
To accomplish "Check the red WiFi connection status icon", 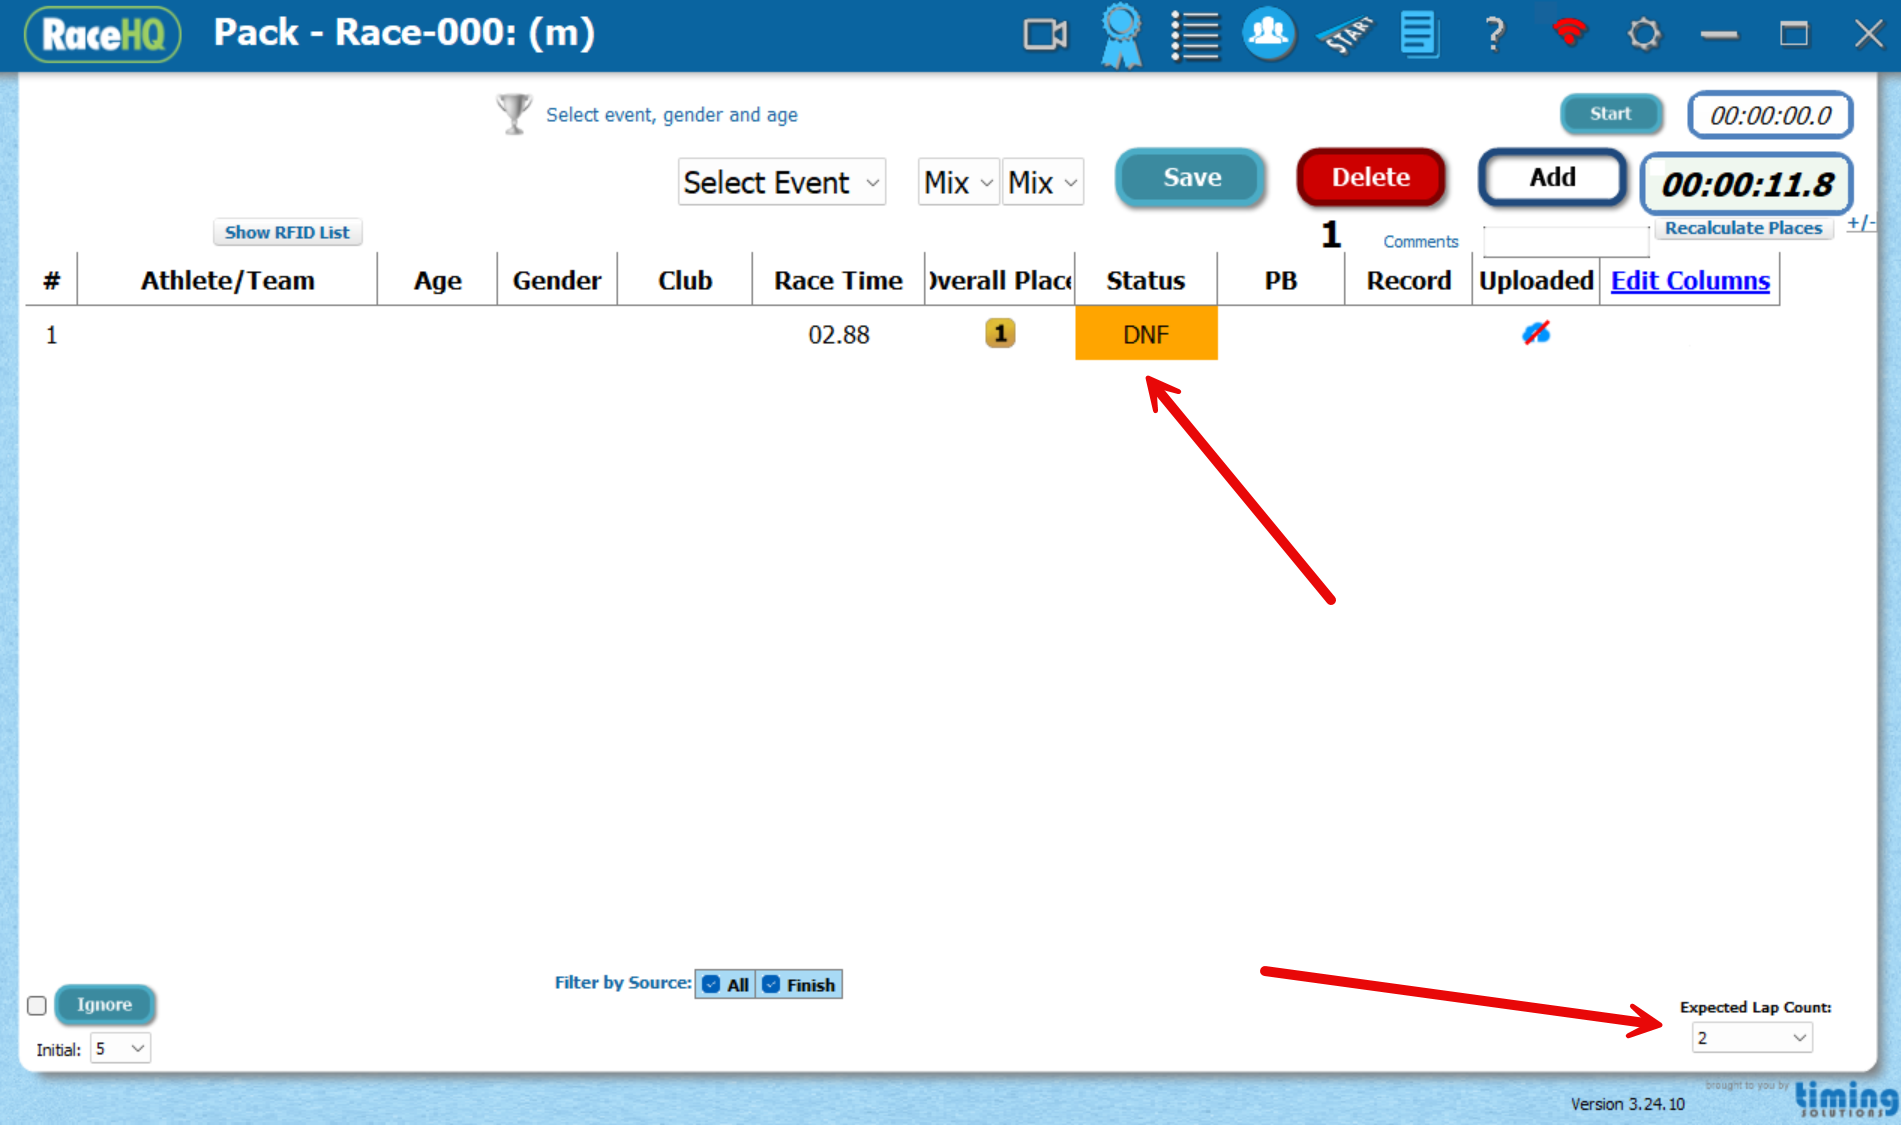I will (x=1567, y=34).
